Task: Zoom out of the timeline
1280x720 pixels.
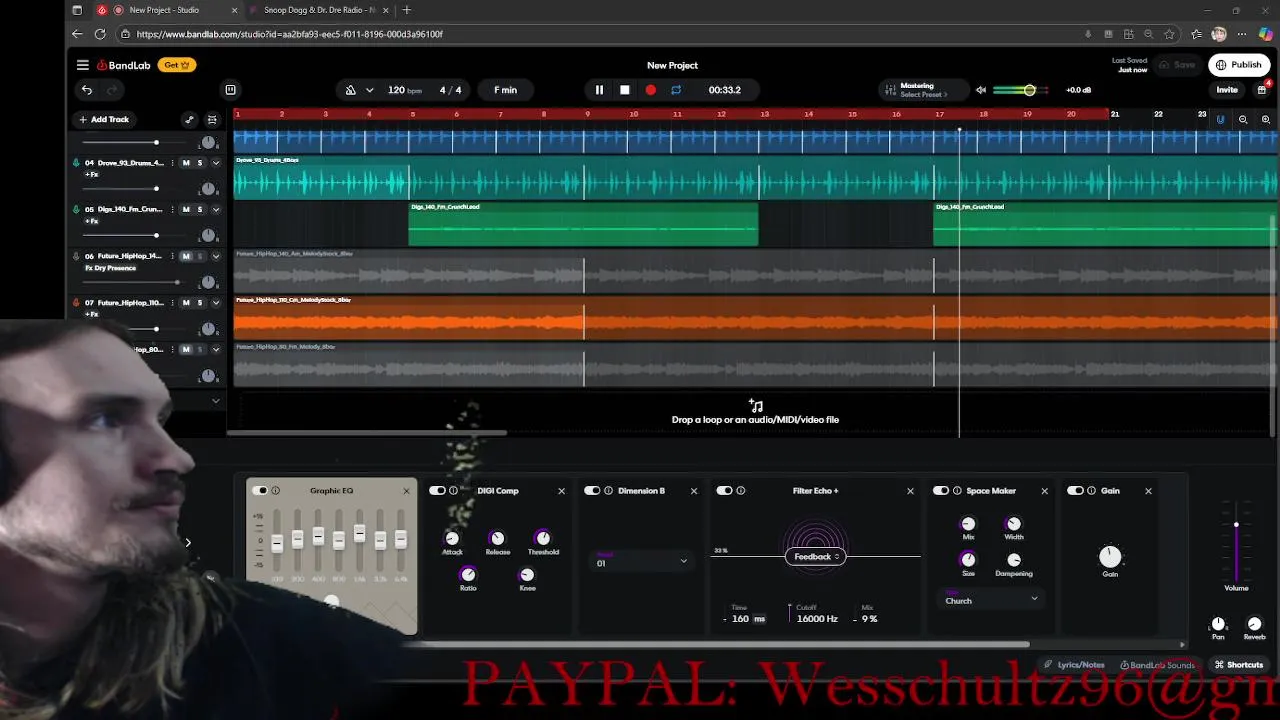Action: click(x=1243, y=119)
